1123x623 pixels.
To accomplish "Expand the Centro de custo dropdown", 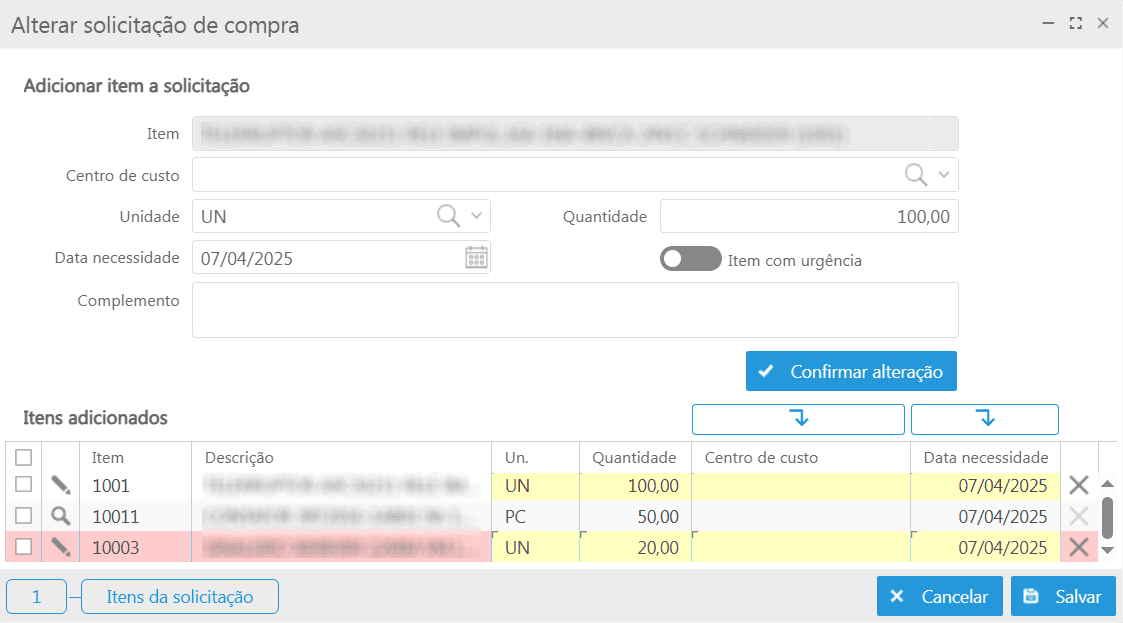I will tap(944, 174).
